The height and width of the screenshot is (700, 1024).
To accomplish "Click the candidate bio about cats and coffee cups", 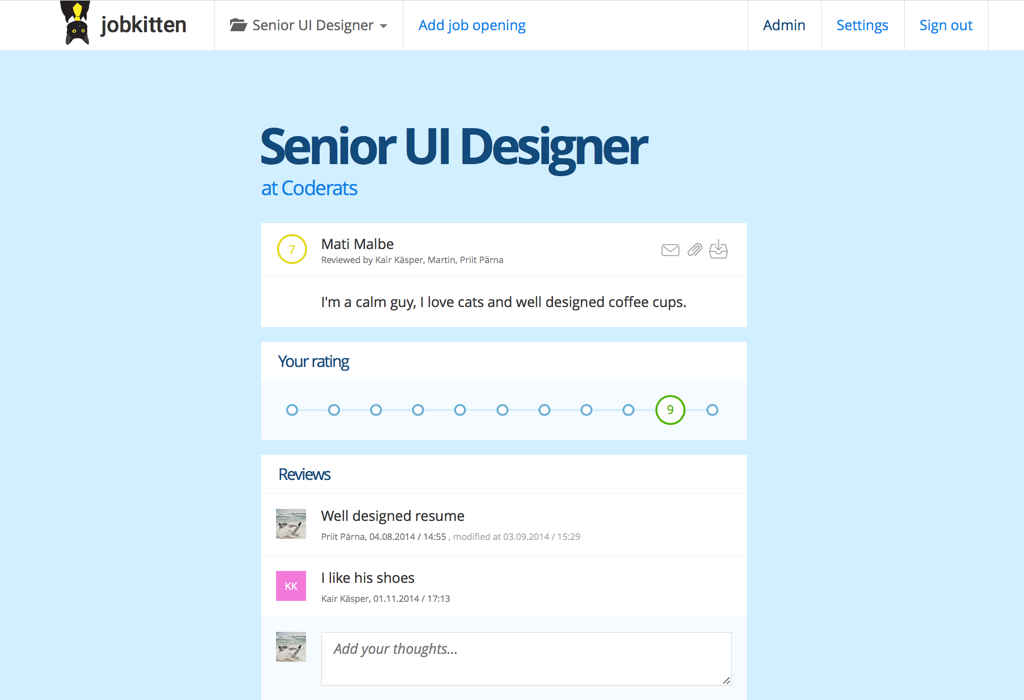I will [504, 302].
